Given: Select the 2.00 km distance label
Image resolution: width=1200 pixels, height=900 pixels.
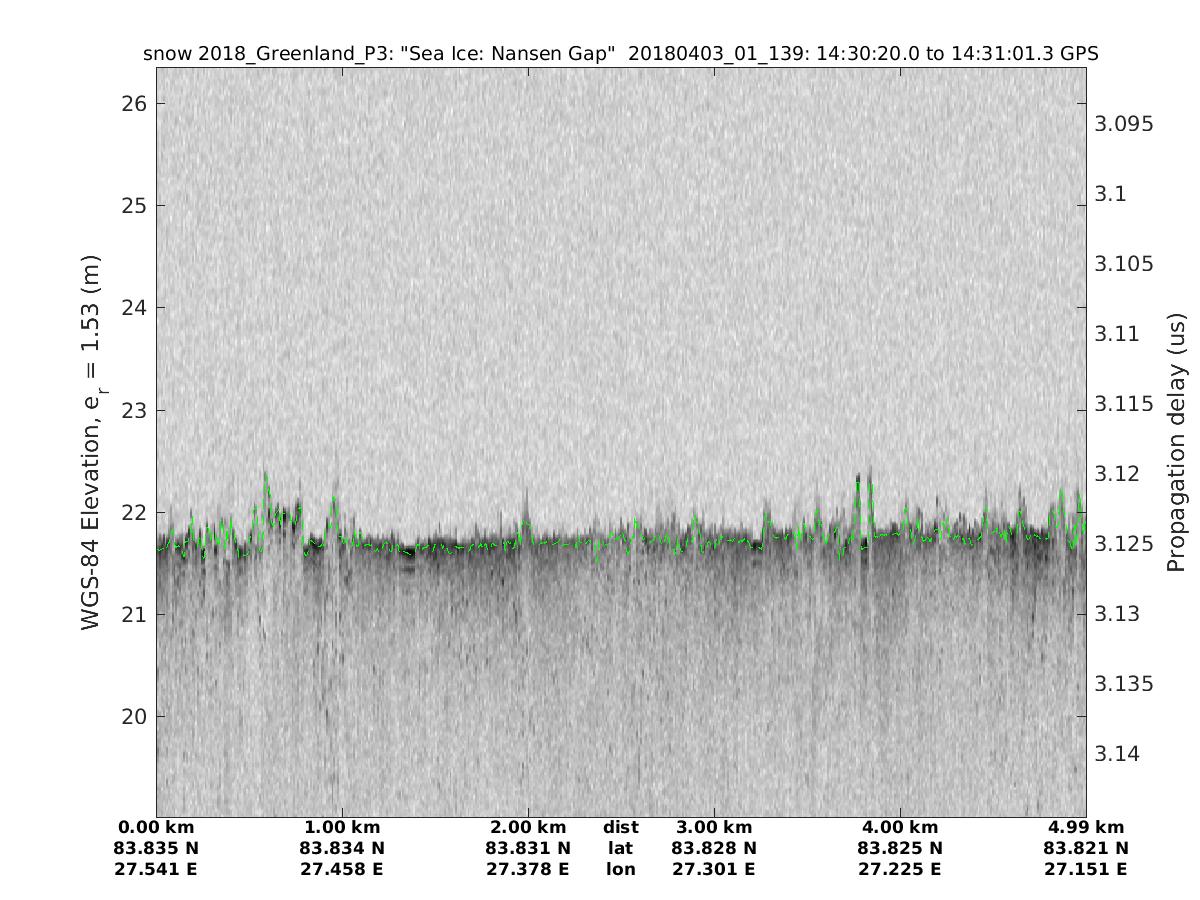Looking at the screenshot, I should point(528,827).
